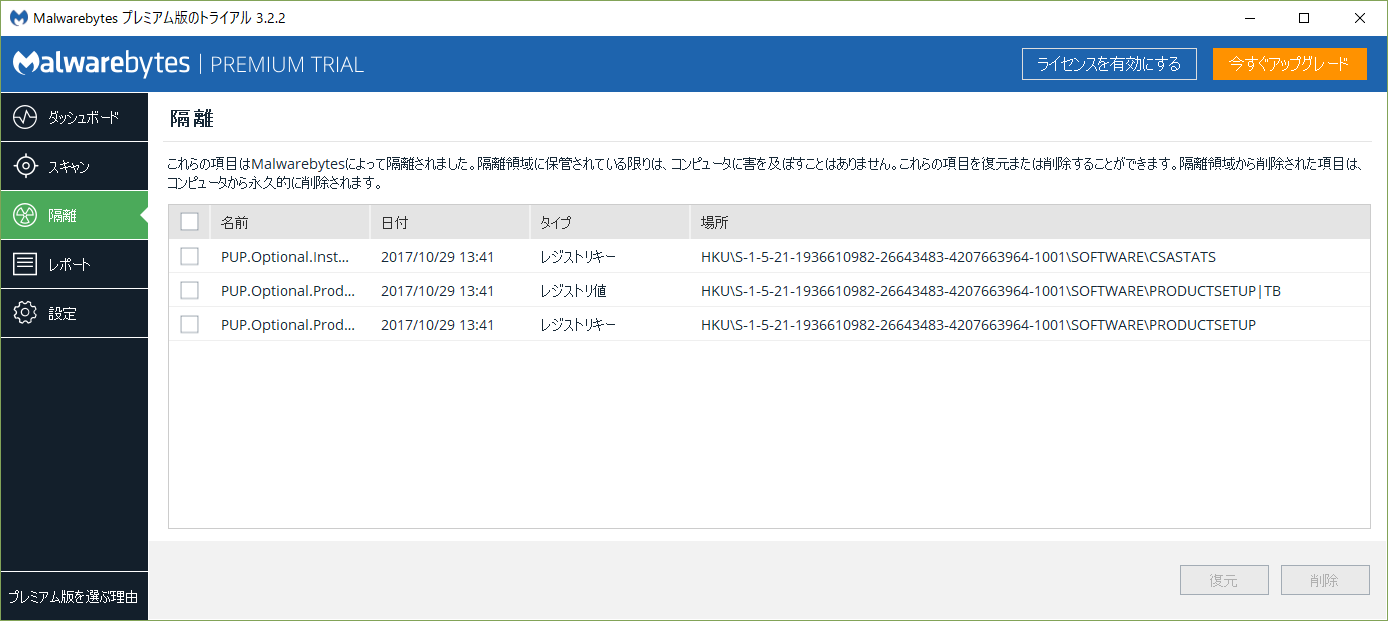Select the スキャン sidebar icon

[x=27, y=166]
